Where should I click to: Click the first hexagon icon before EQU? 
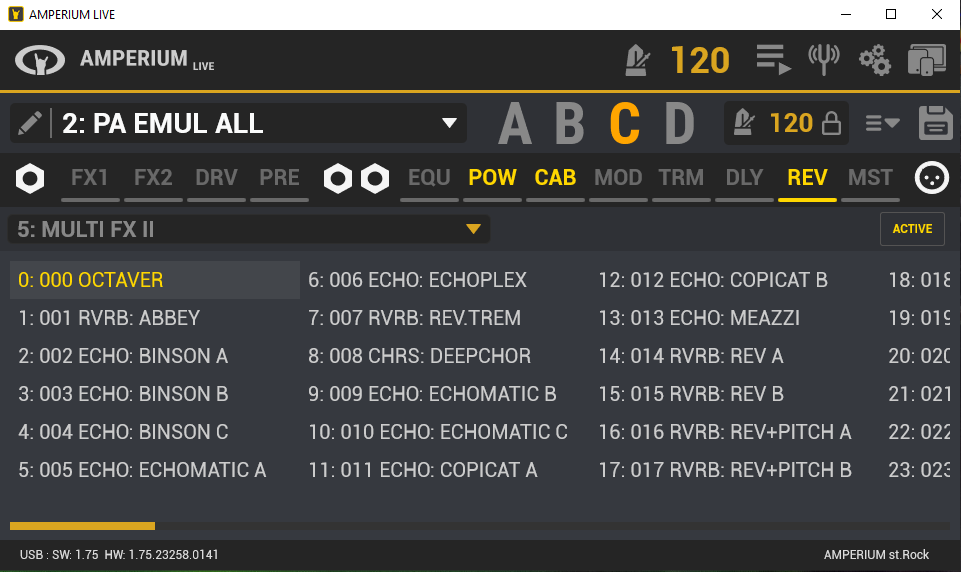click(338, 178)
